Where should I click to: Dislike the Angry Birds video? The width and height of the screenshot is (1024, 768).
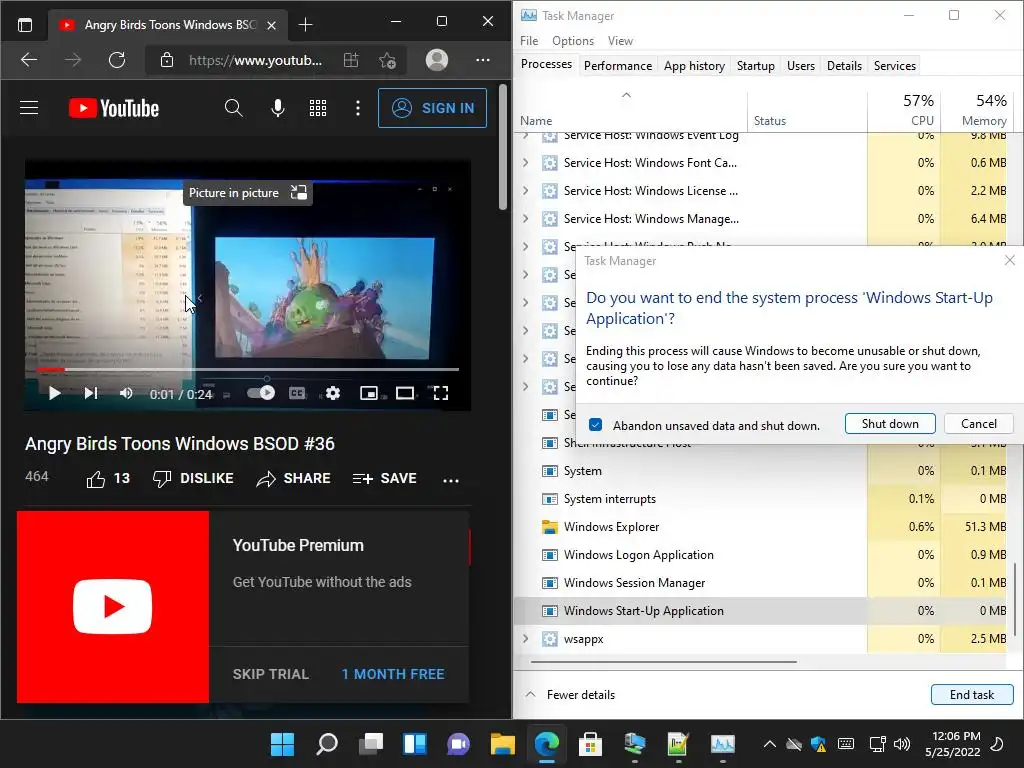click(193, 479)
